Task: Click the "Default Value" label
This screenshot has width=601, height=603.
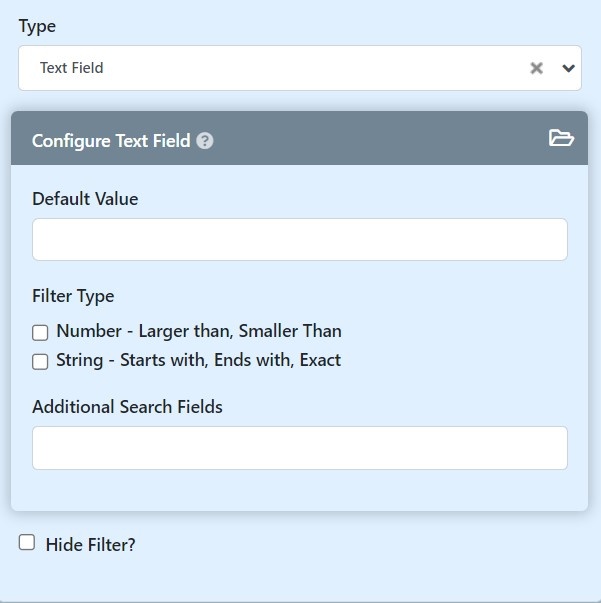Action: point(85,199)
